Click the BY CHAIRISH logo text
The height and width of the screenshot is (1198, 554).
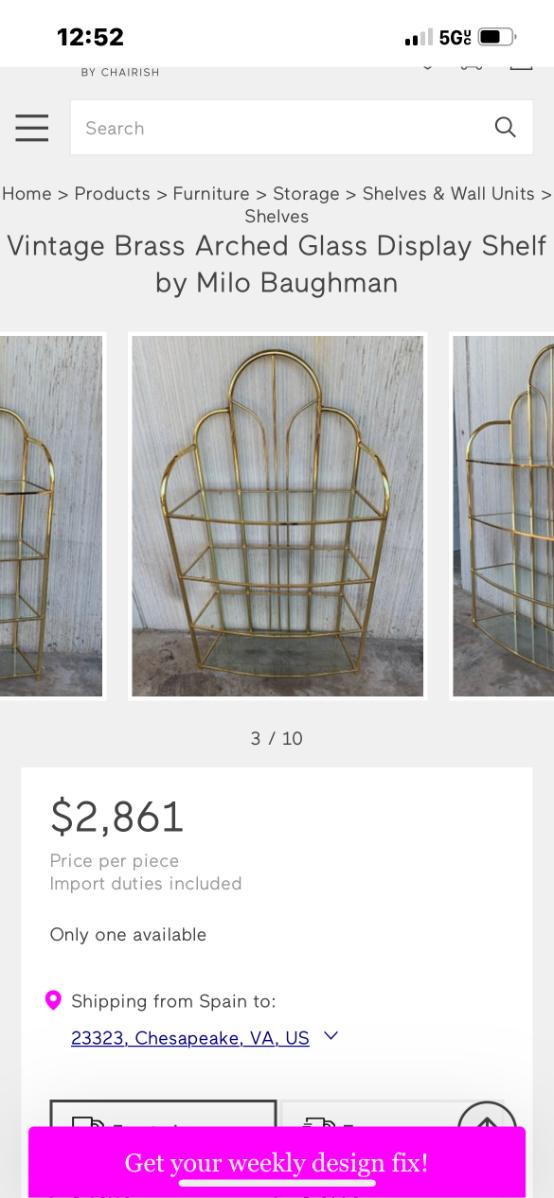click(x=120, y=72)
